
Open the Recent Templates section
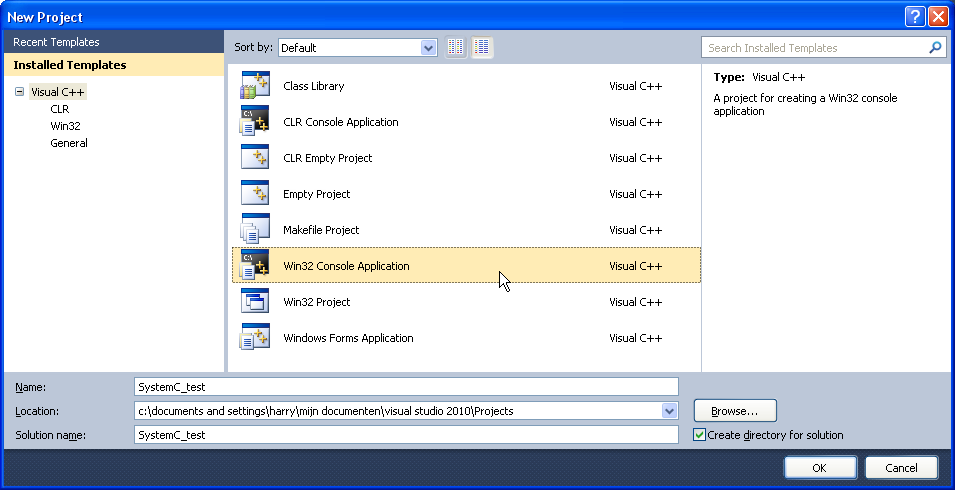56,42
